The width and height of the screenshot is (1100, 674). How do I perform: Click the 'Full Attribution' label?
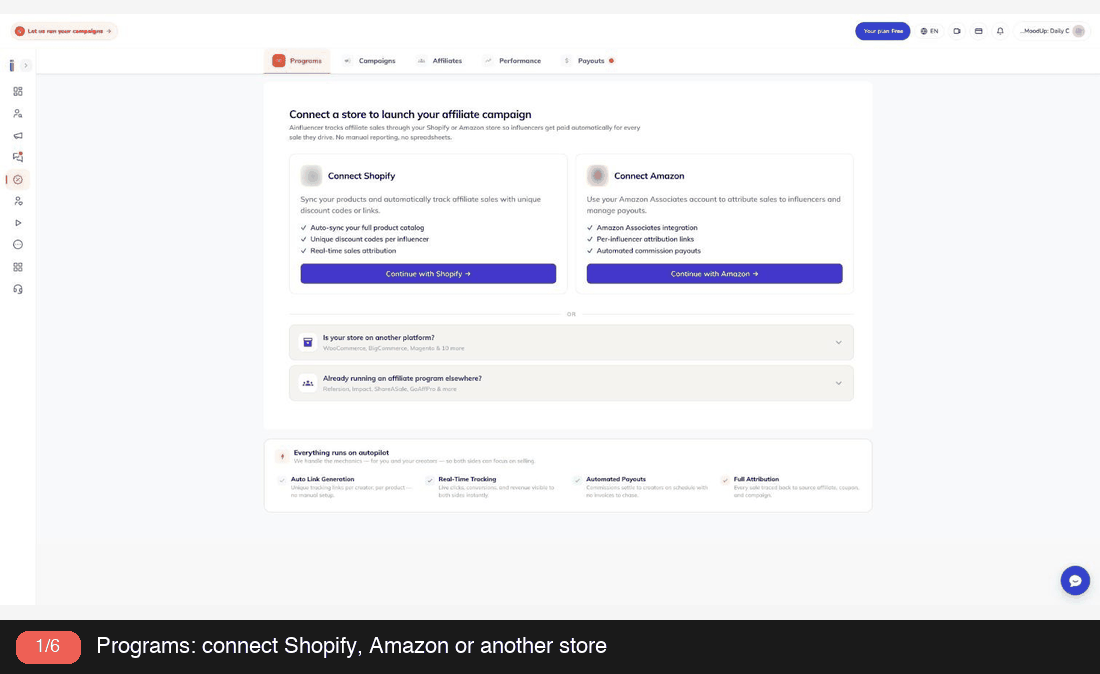[756, 479]
